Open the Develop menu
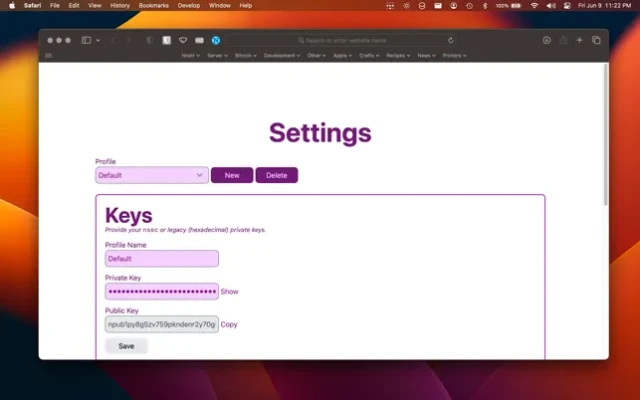640x400 pixels. [x=189, y=5]
